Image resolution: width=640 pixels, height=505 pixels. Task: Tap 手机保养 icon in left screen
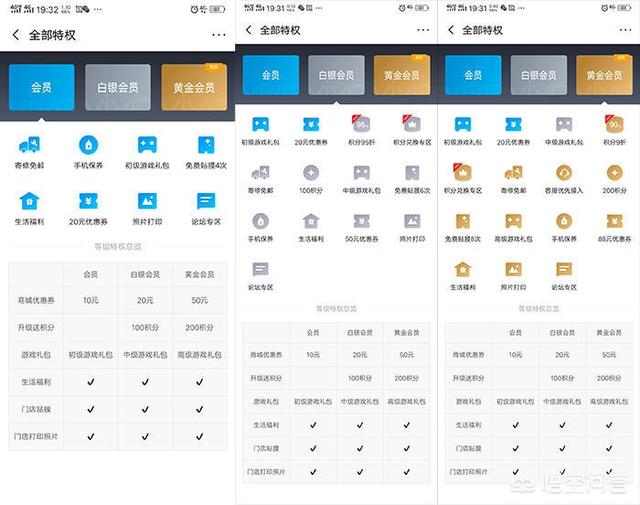pos(91,146)
